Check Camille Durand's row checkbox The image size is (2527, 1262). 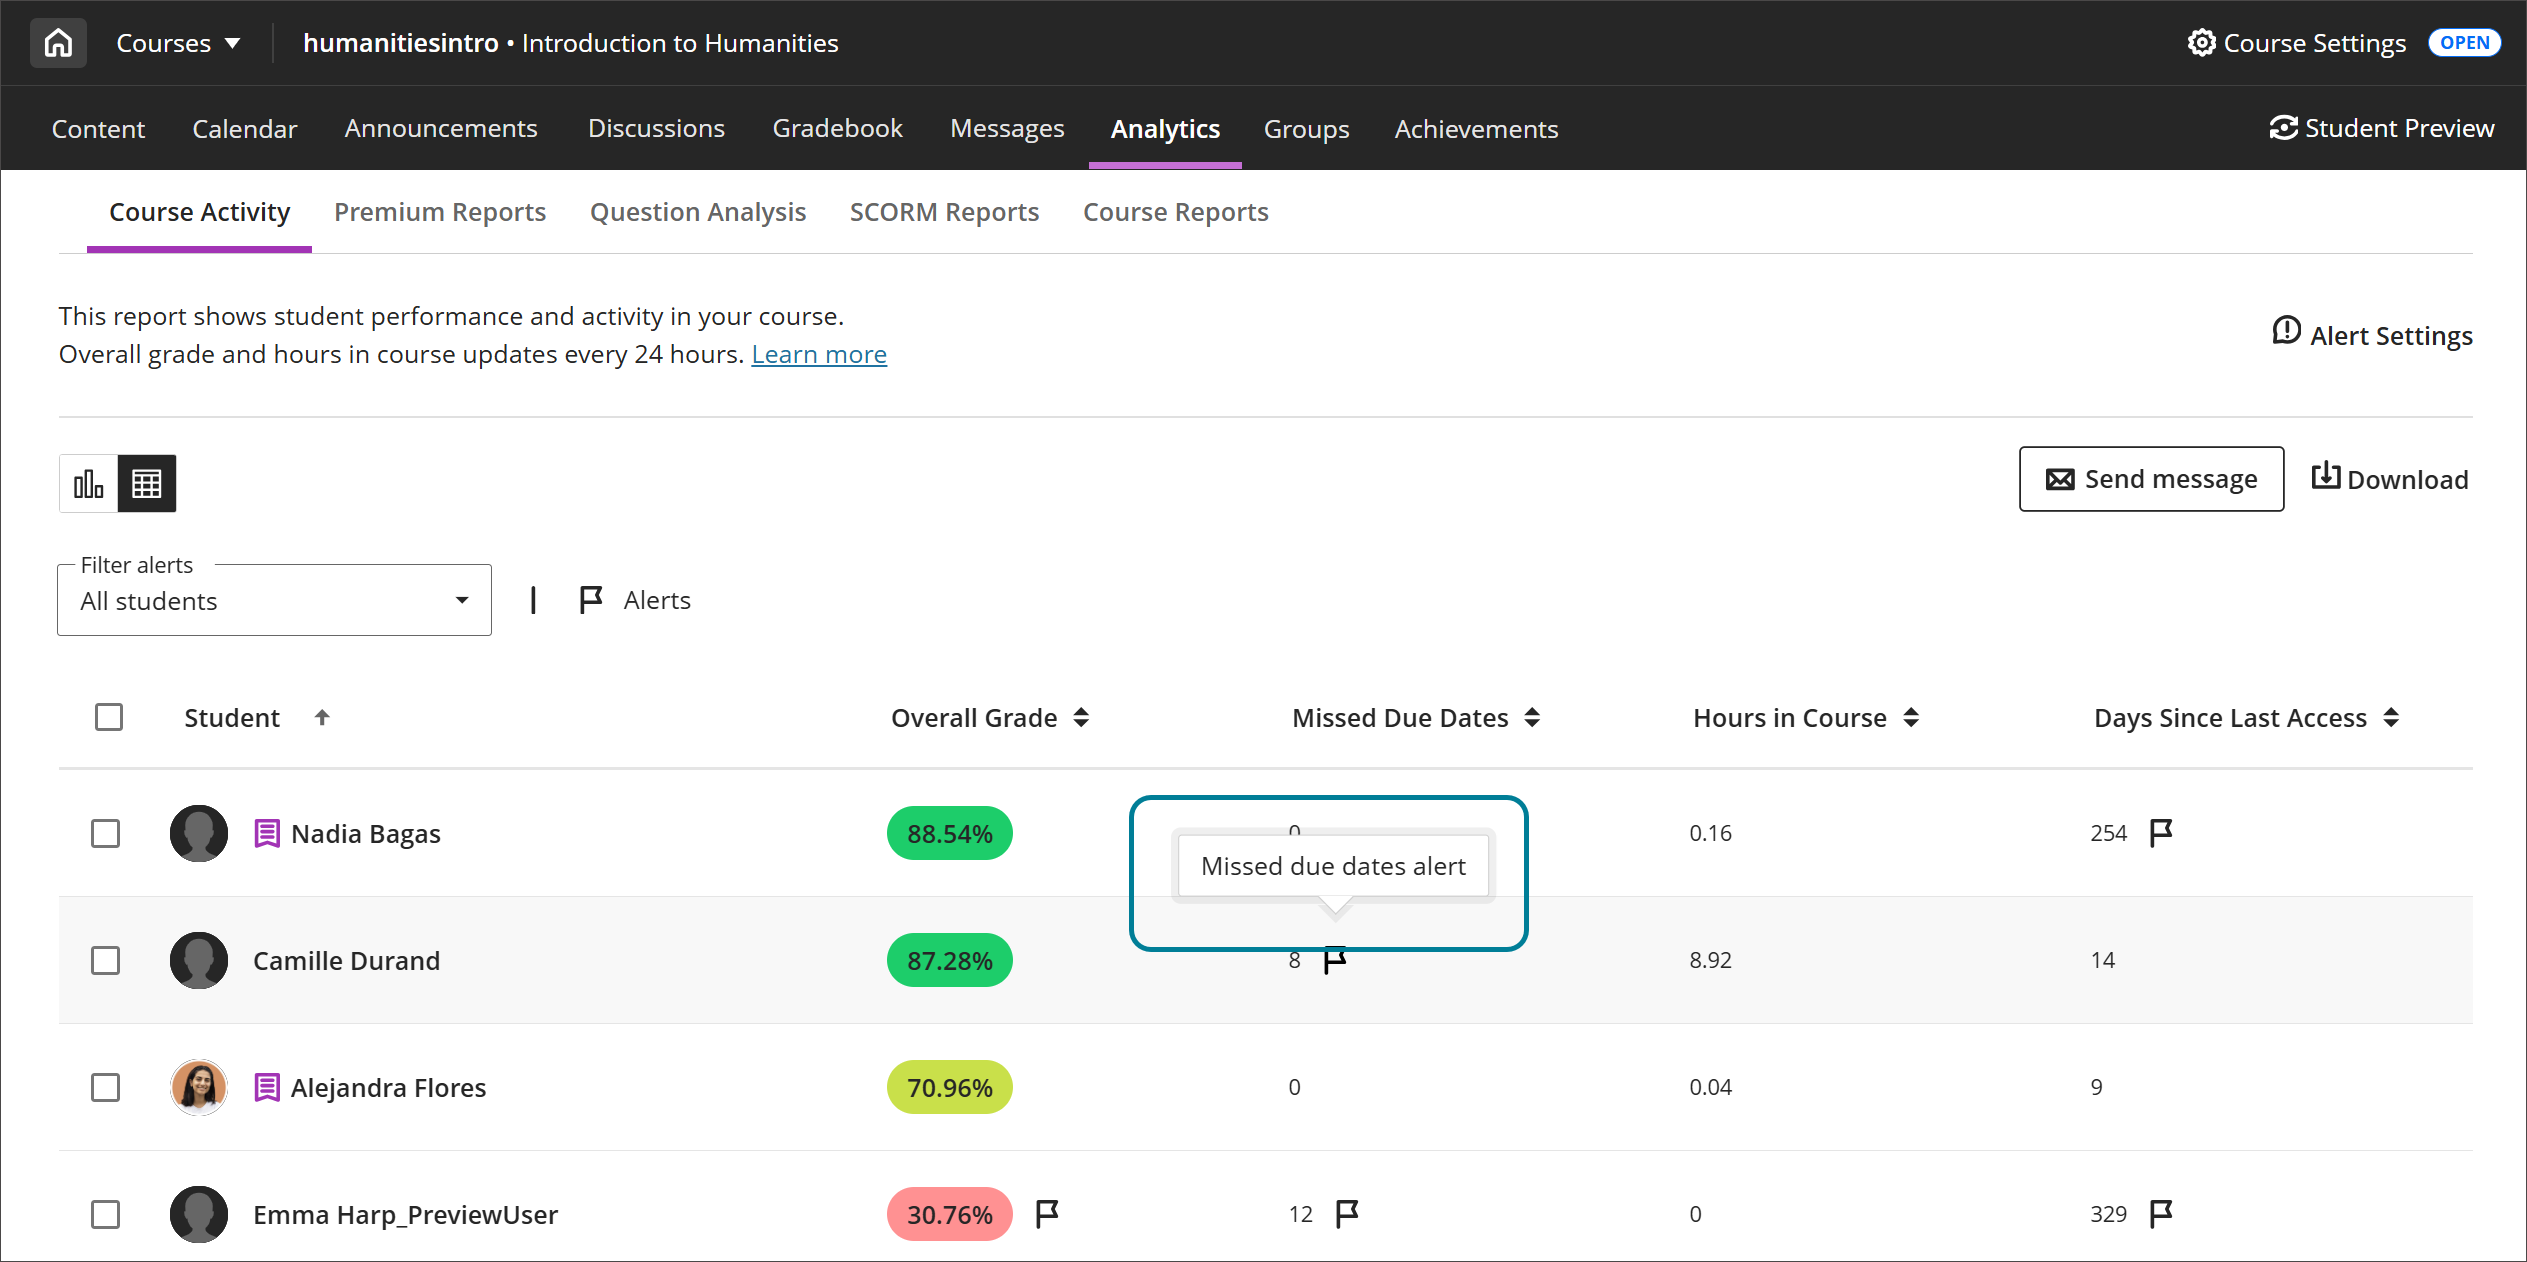pos(106,960)
